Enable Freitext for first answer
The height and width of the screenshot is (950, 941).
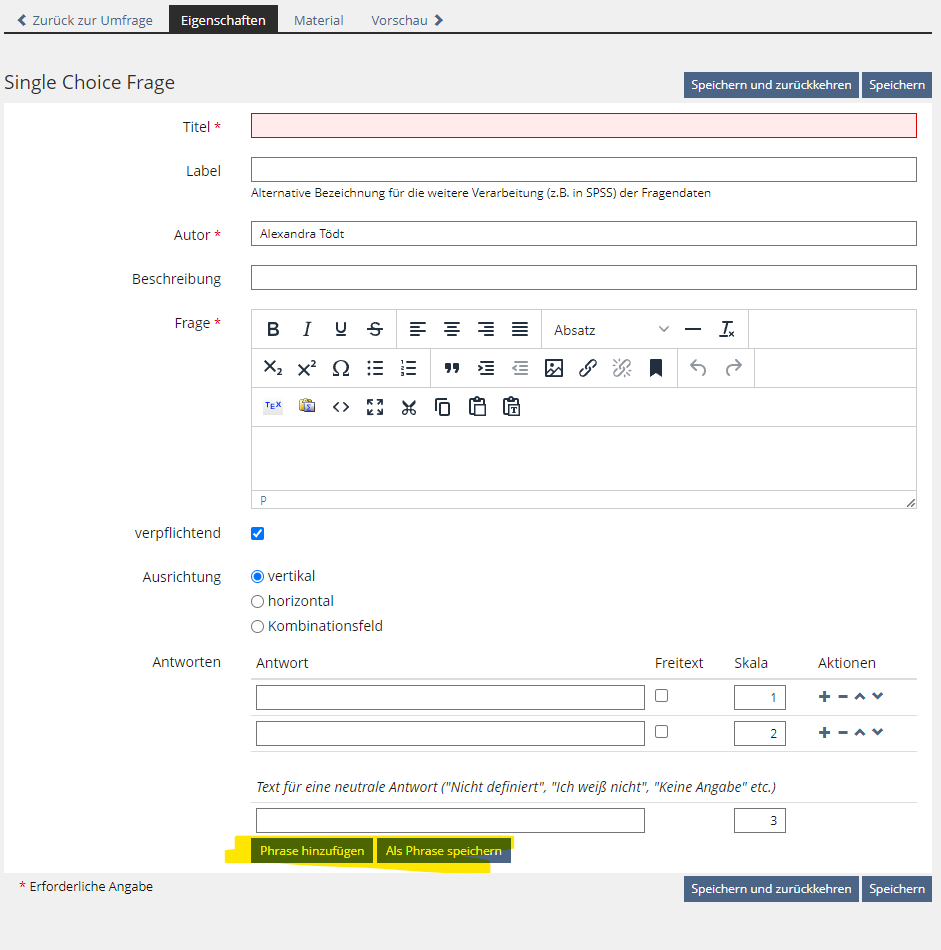pos(662,696)
